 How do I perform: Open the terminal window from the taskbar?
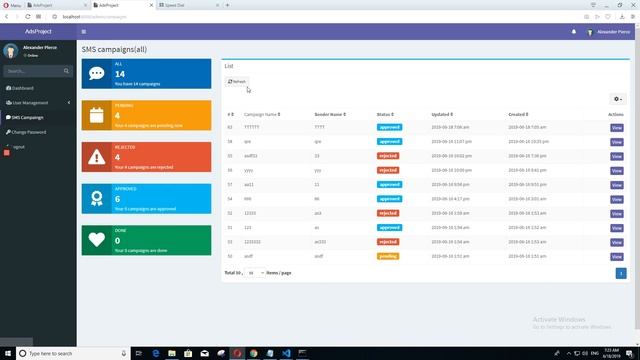tap(302, 353)
